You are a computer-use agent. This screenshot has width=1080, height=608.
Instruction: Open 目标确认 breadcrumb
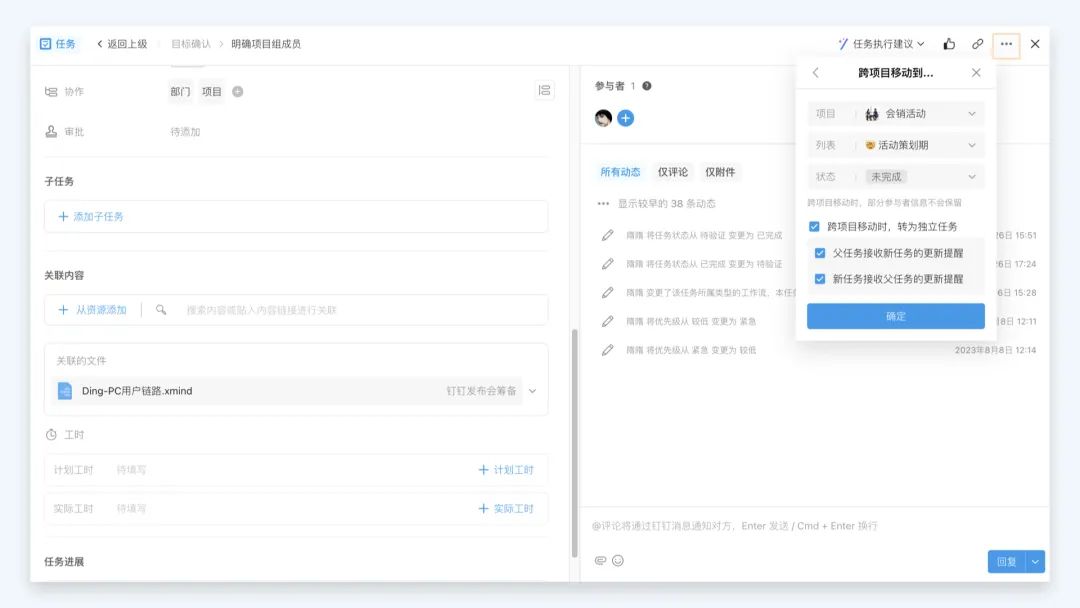[191, 44]
